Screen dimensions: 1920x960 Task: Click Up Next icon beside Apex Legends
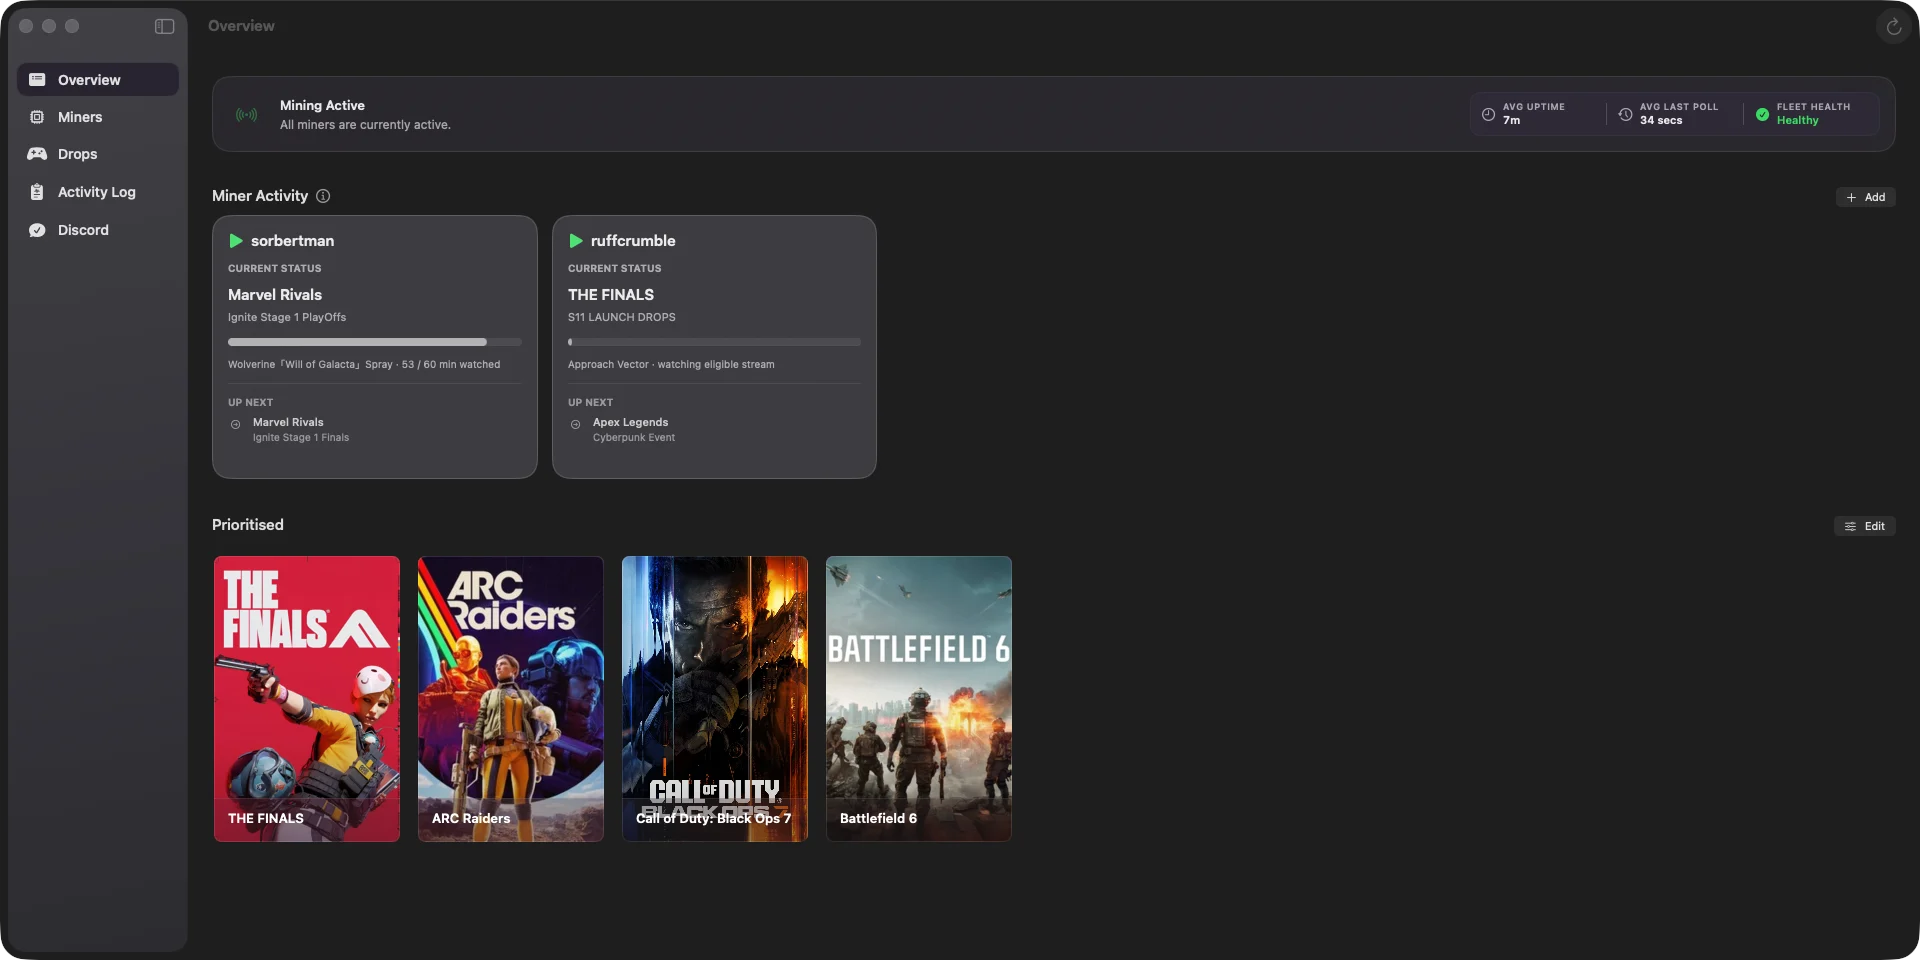[x=576, y=425]
